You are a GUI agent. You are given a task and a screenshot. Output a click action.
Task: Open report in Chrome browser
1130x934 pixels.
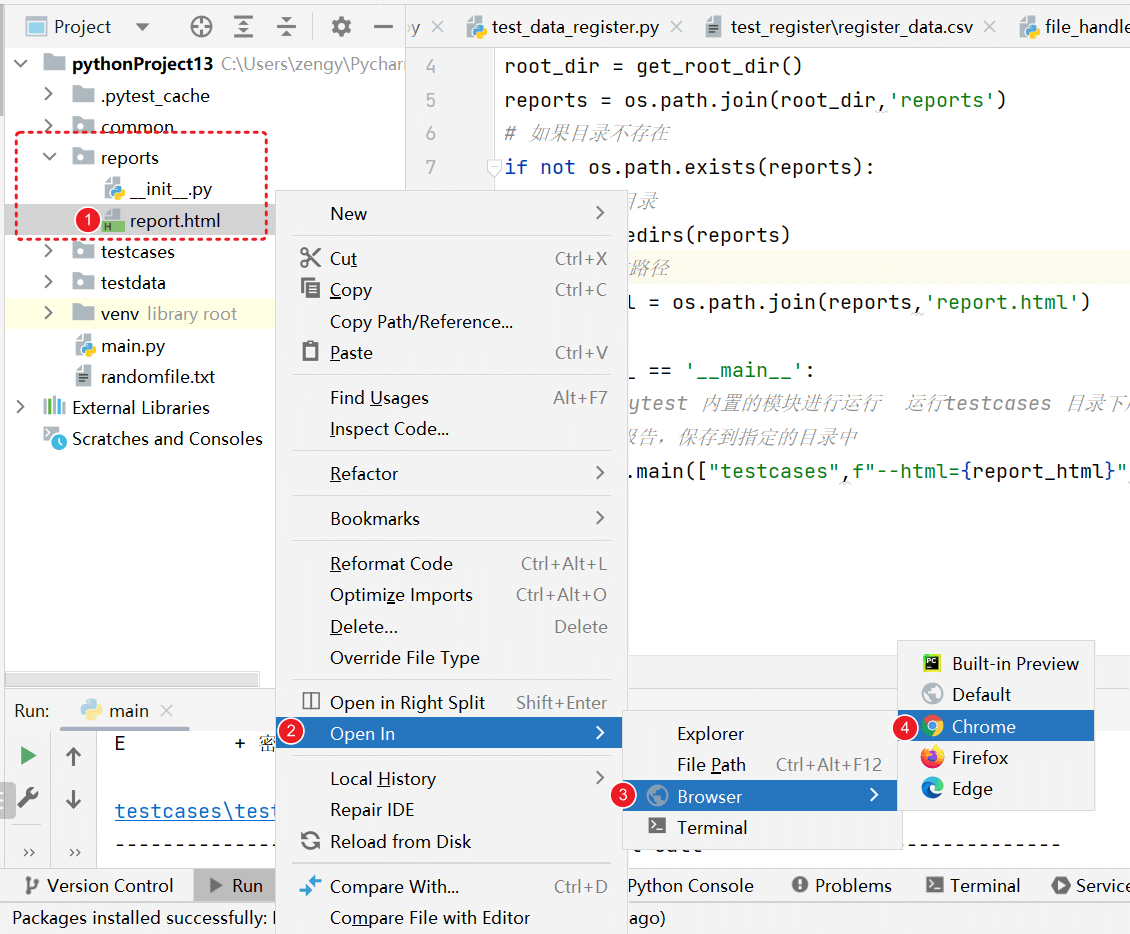click(x=996, y=726)
